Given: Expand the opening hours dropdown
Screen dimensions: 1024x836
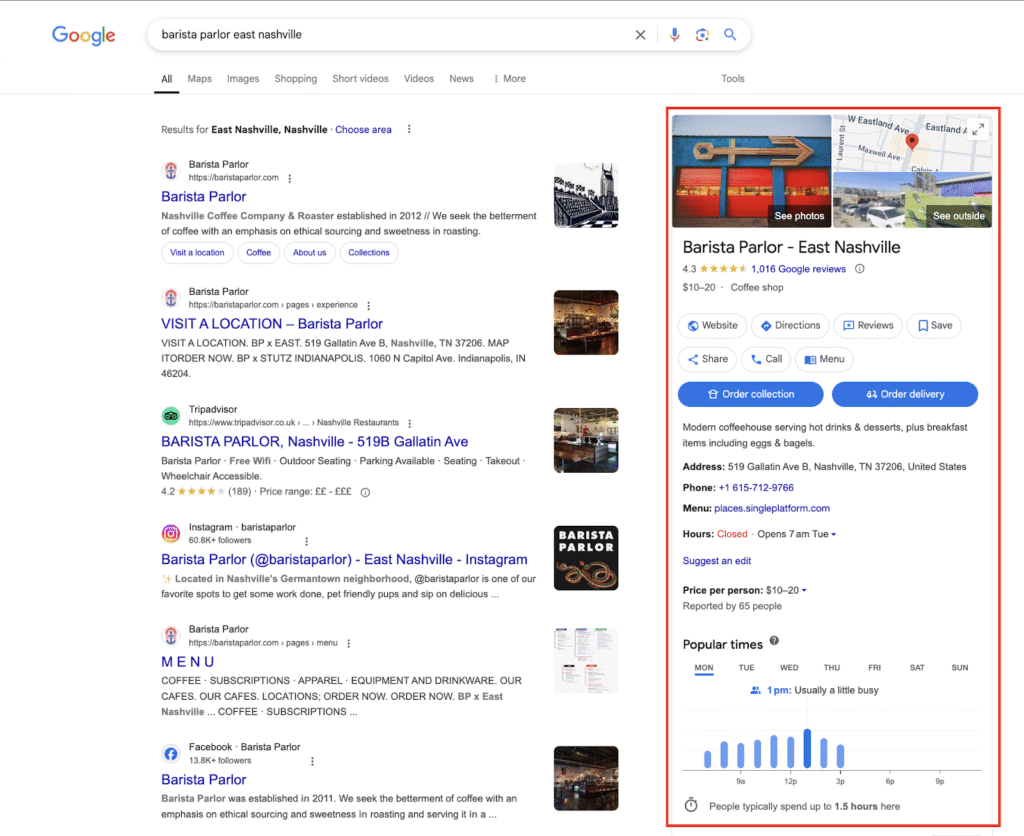Looking at the screenshot, I should tap(833, 534).
